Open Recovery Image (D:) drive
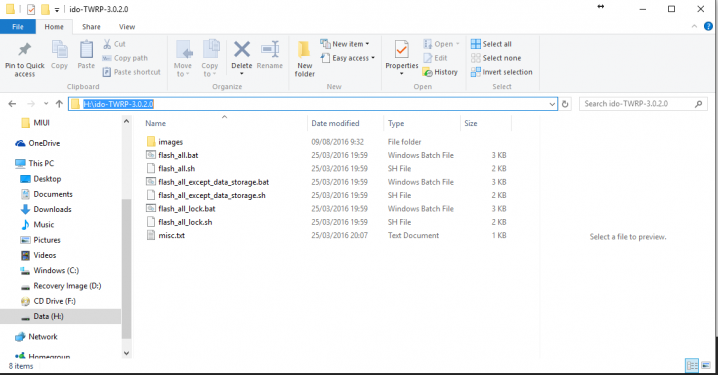Screen dimensions: 718x375 [x=67, y=286]
